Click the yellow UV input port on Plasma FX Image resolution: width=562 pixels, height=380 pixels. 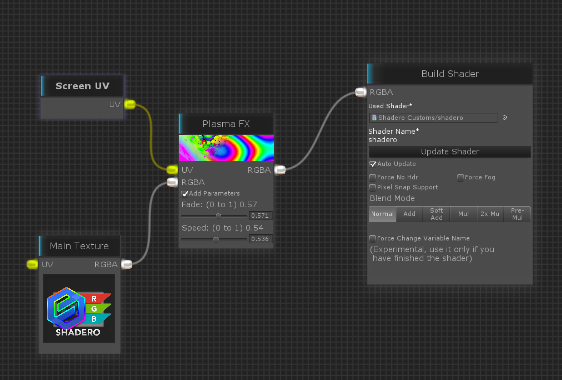[x=172, y=170]
